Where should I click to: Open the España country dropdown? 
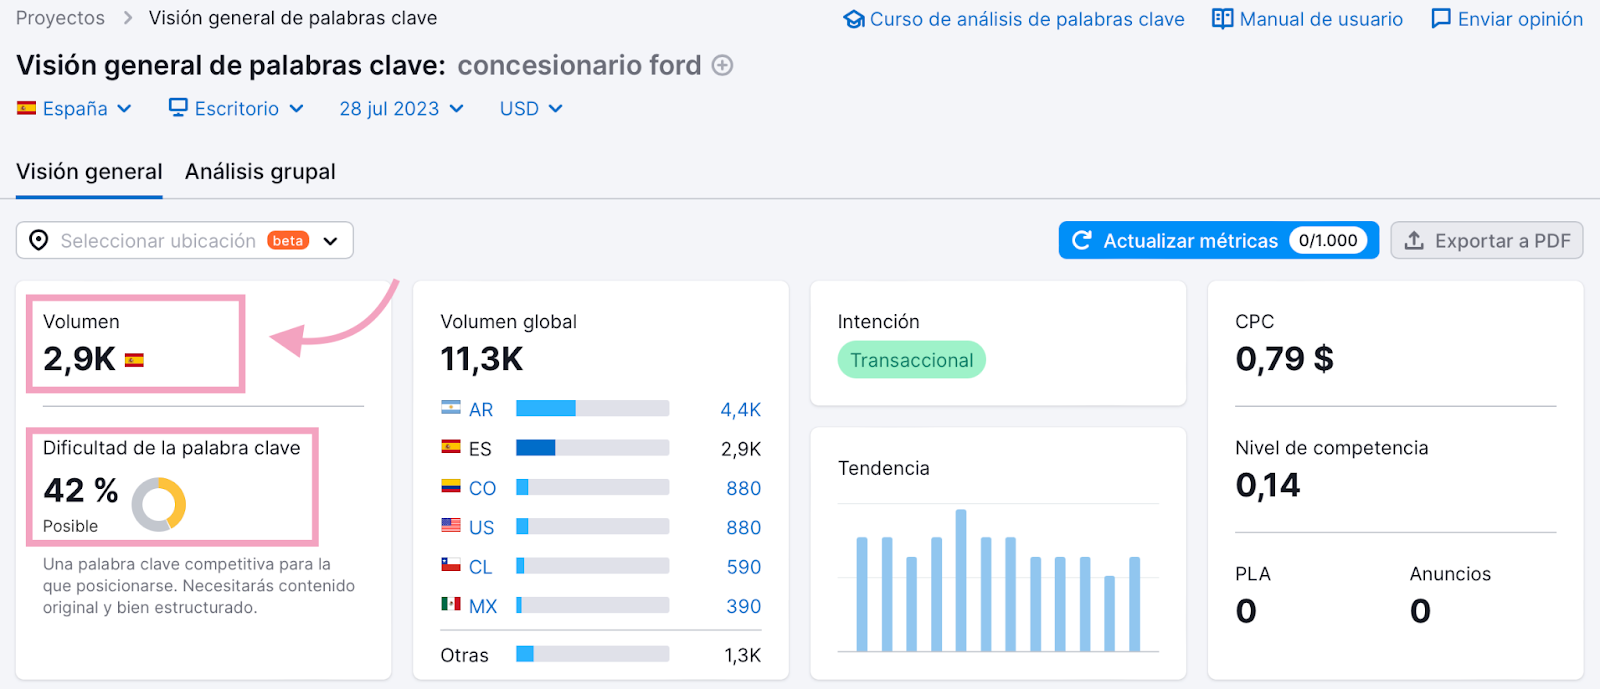click(x=75, y=108)
